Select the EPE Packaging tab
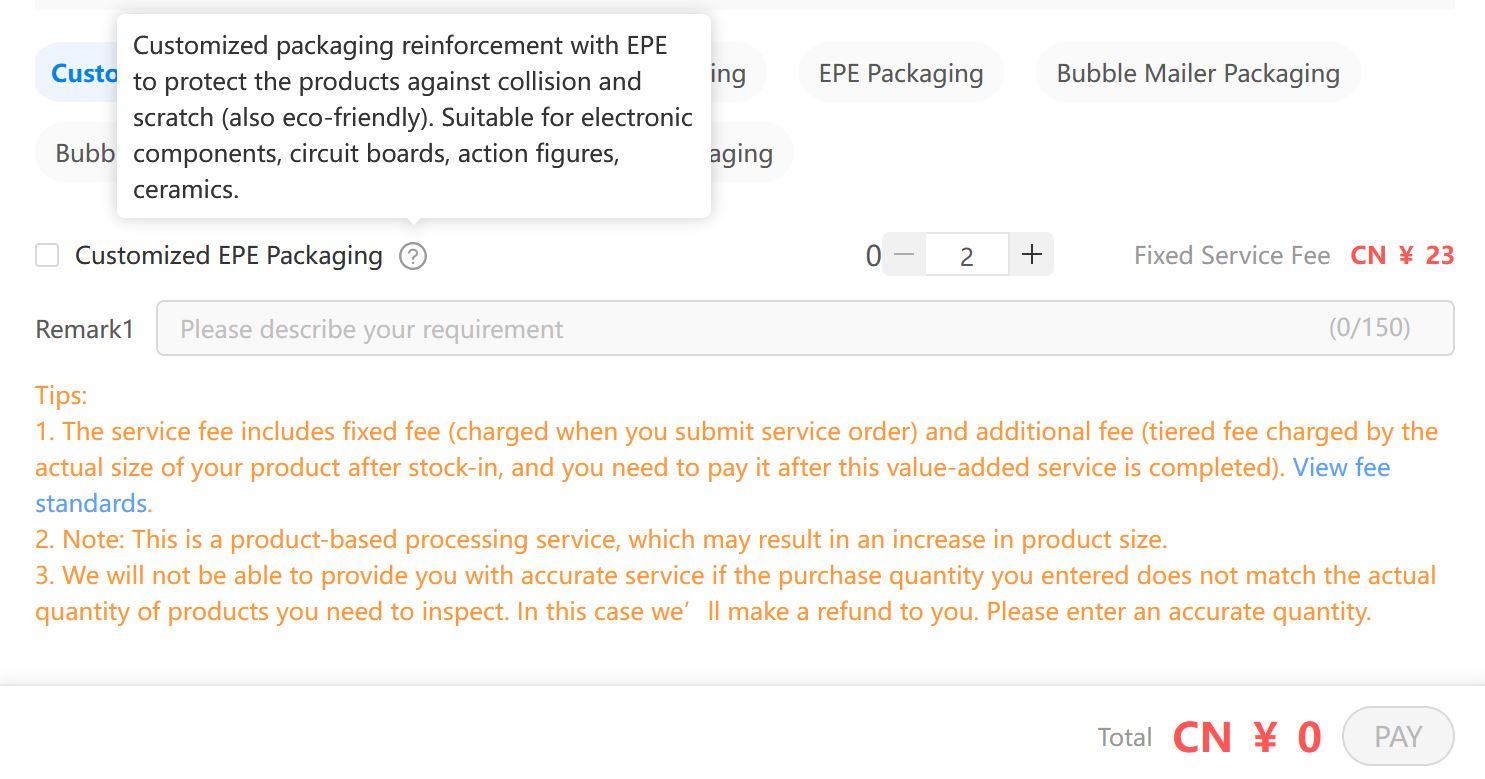The height and width of the screenshot is (779, 1485). point(901,73)
